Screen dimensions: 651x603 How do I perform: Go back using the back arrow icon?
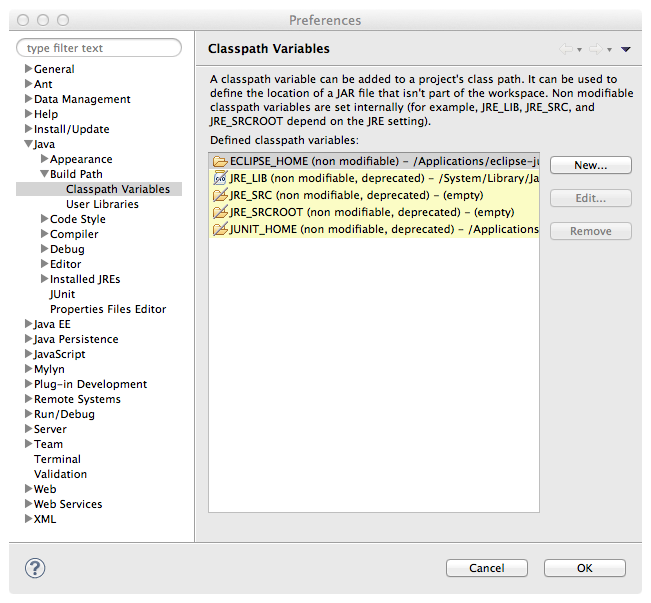(566, 49)
